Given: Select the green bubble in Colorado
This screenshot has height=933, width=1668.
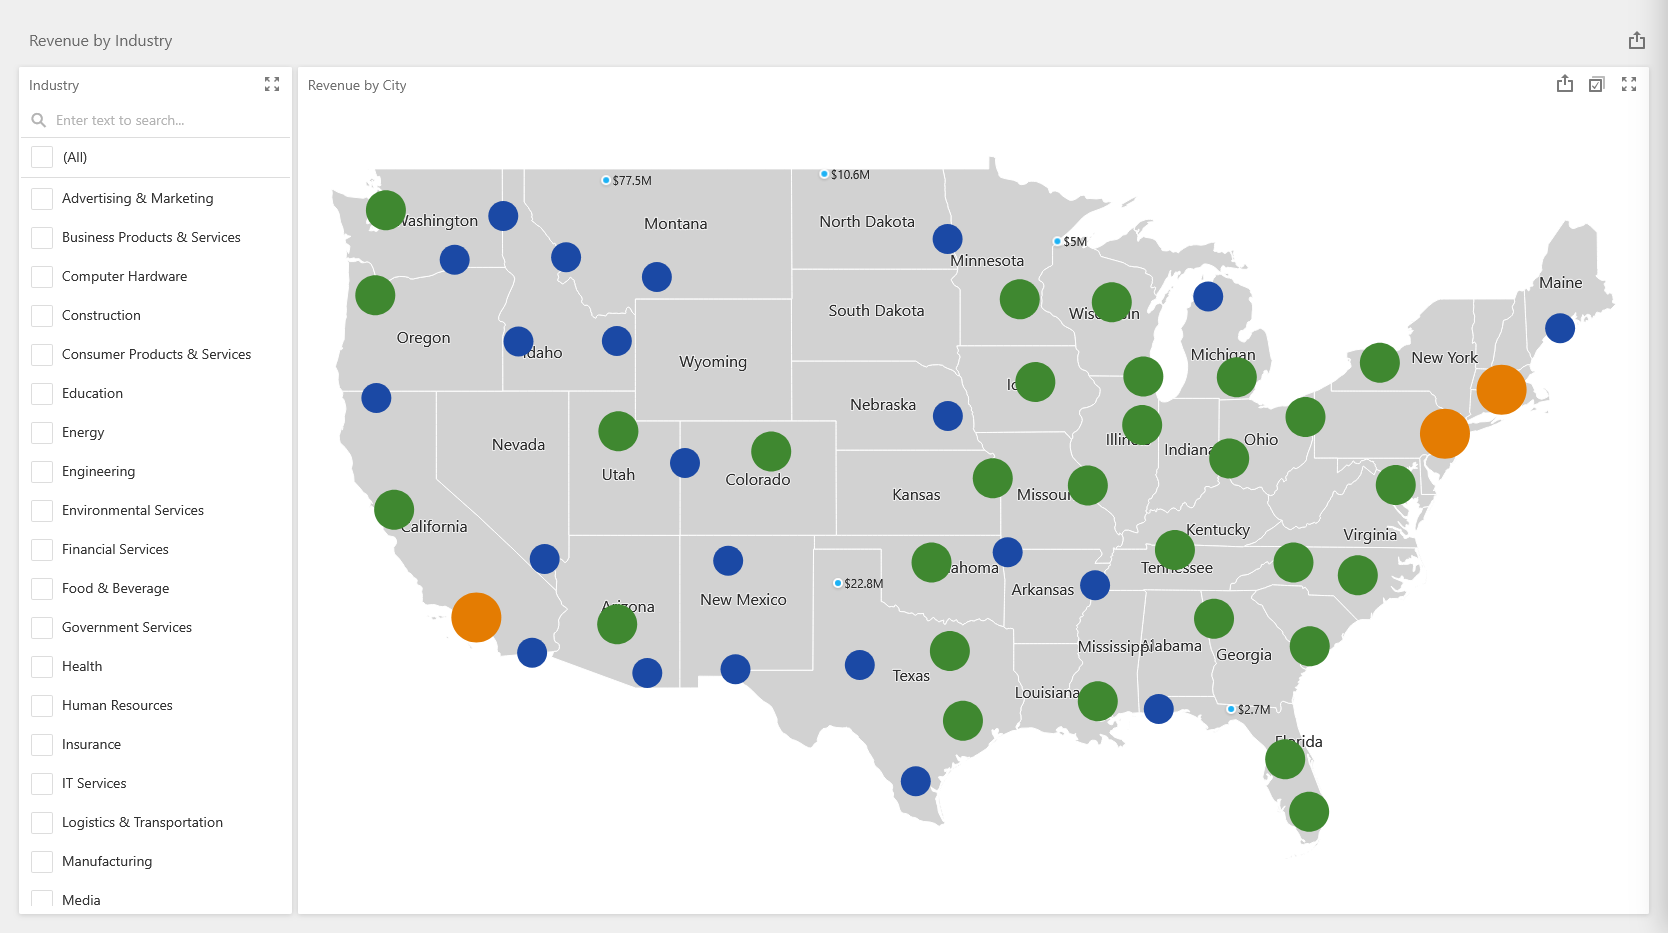Looking at the screenshot, I should 771,451.
